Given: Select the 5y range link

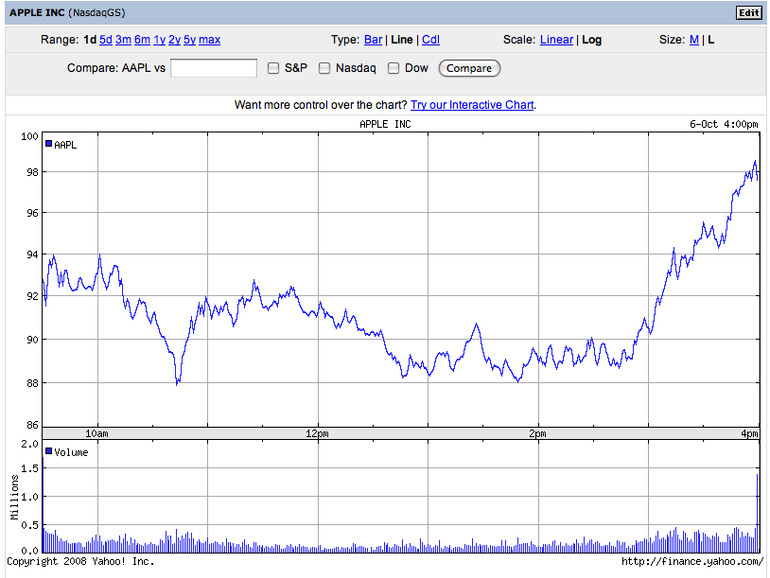Looking at the screenshot, I should click(x=190, y=40).
